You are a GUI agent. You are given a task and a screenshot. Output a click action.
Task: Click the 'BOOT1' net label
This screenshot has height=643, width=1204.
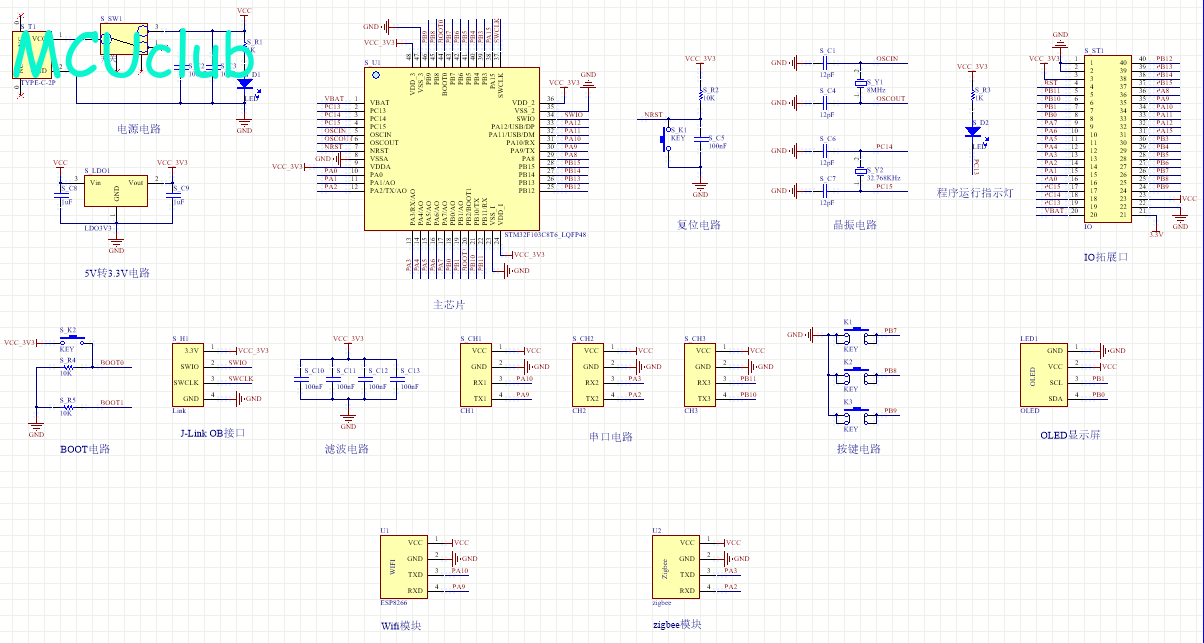[112, 403]
